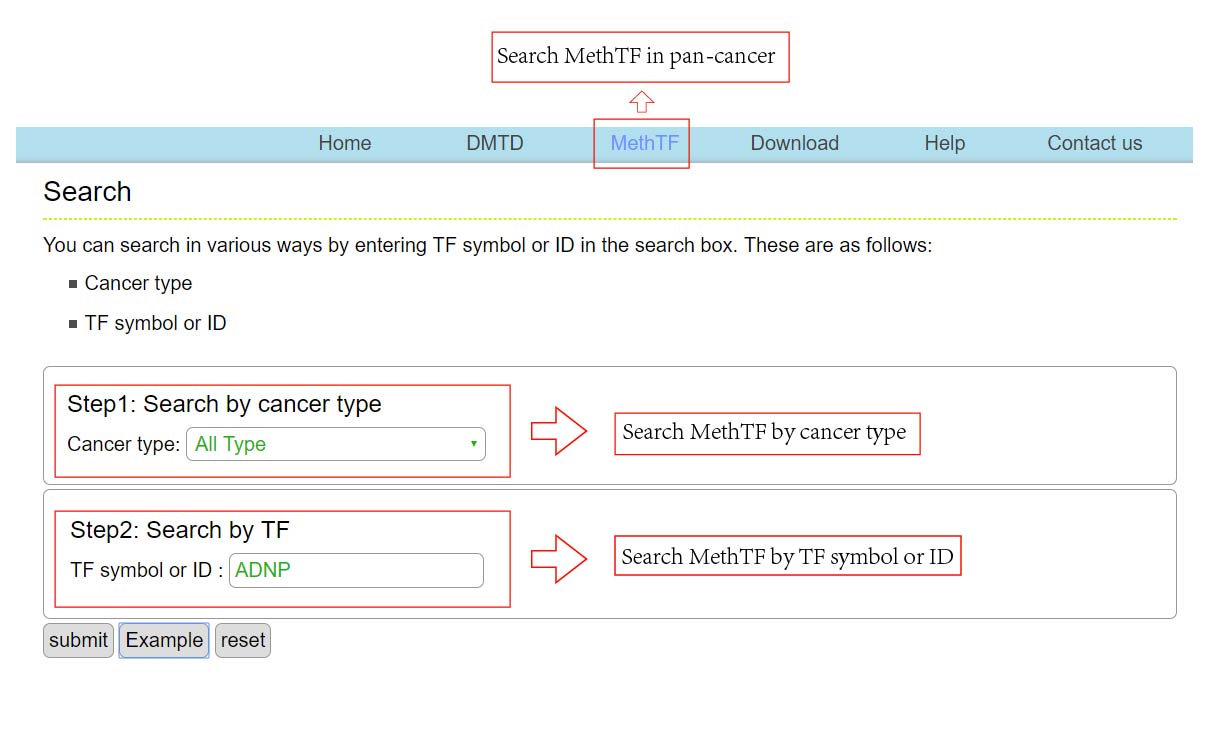
Task: Click the 'Cancer type' bullet list item
Action: coord(138,283)
